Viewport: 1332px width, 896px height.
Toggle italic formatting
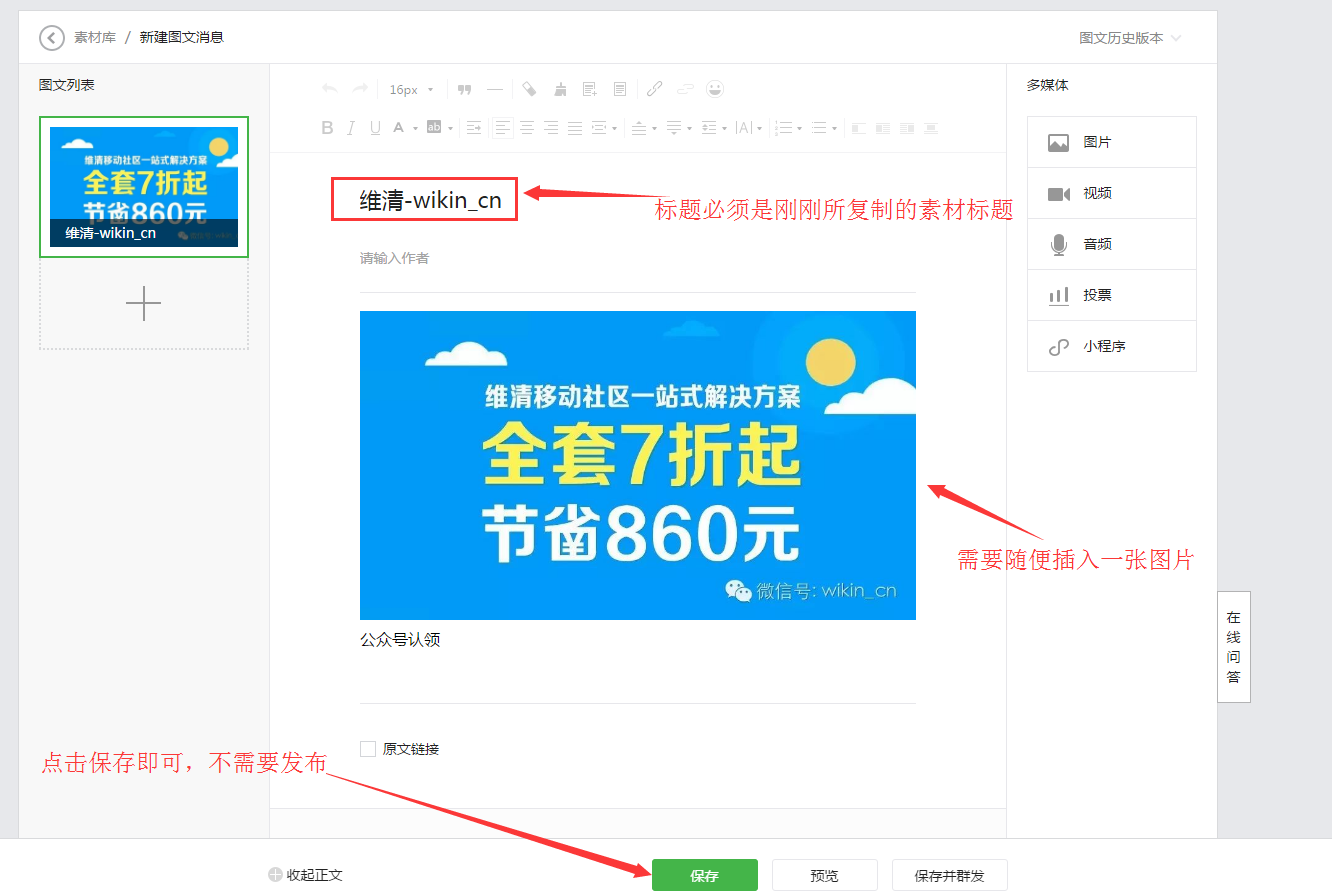[351, 128]
